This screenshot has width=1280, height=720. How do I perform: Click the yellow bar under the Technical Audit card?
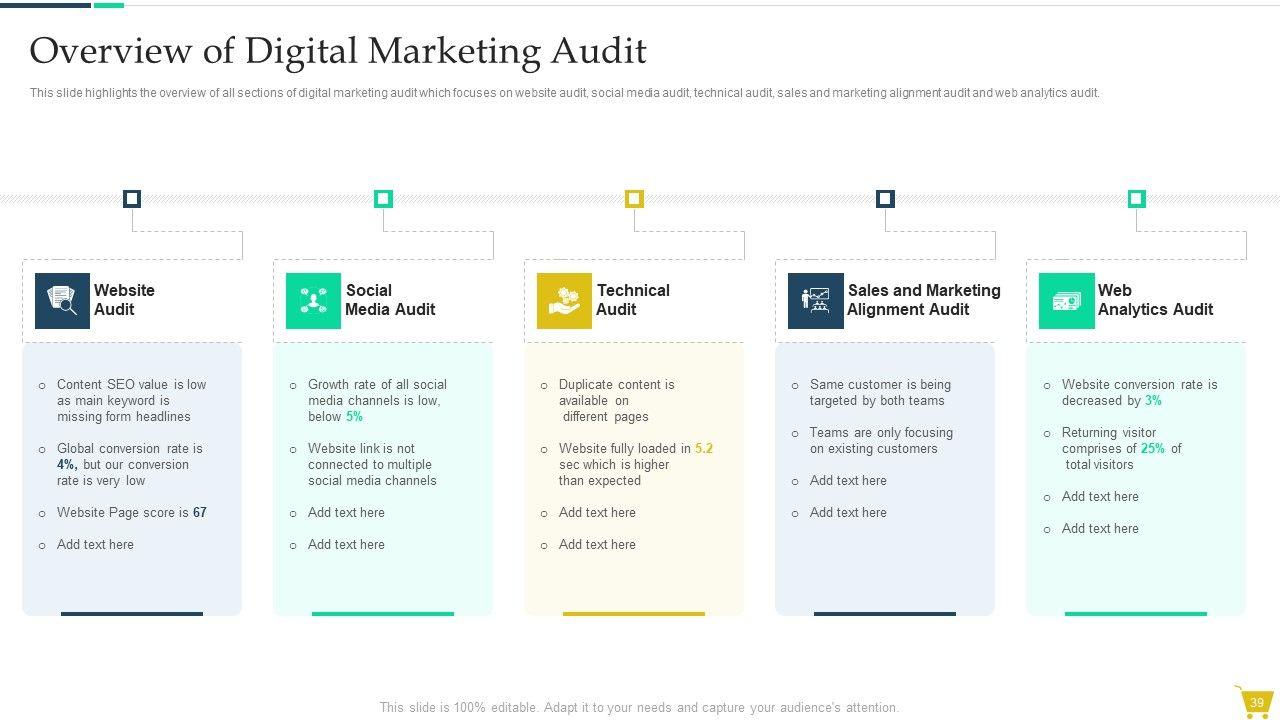(x=634, y=614)
